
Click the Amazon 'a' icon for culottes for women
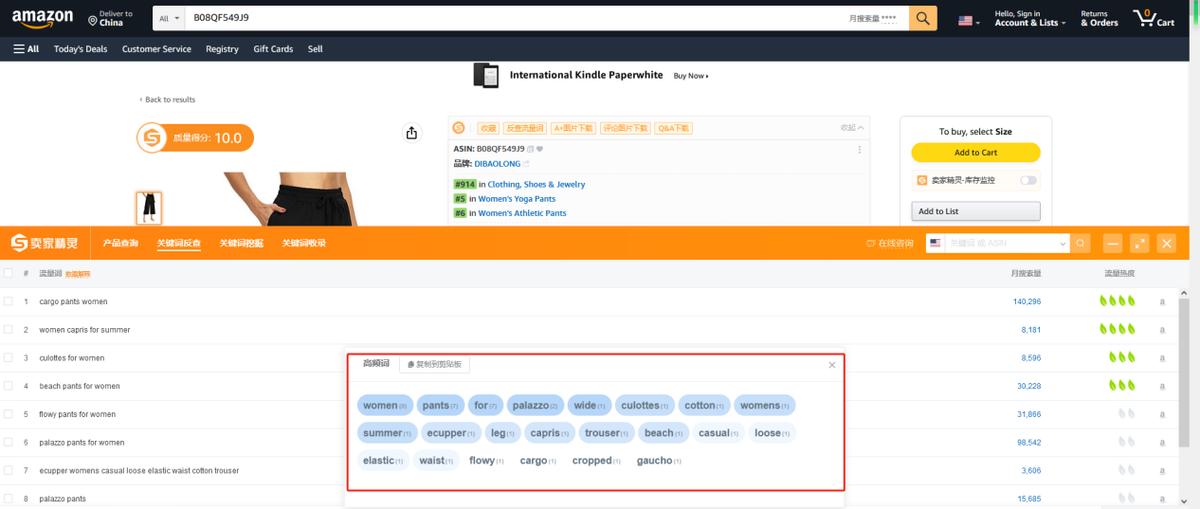(x=1162, y=358)
